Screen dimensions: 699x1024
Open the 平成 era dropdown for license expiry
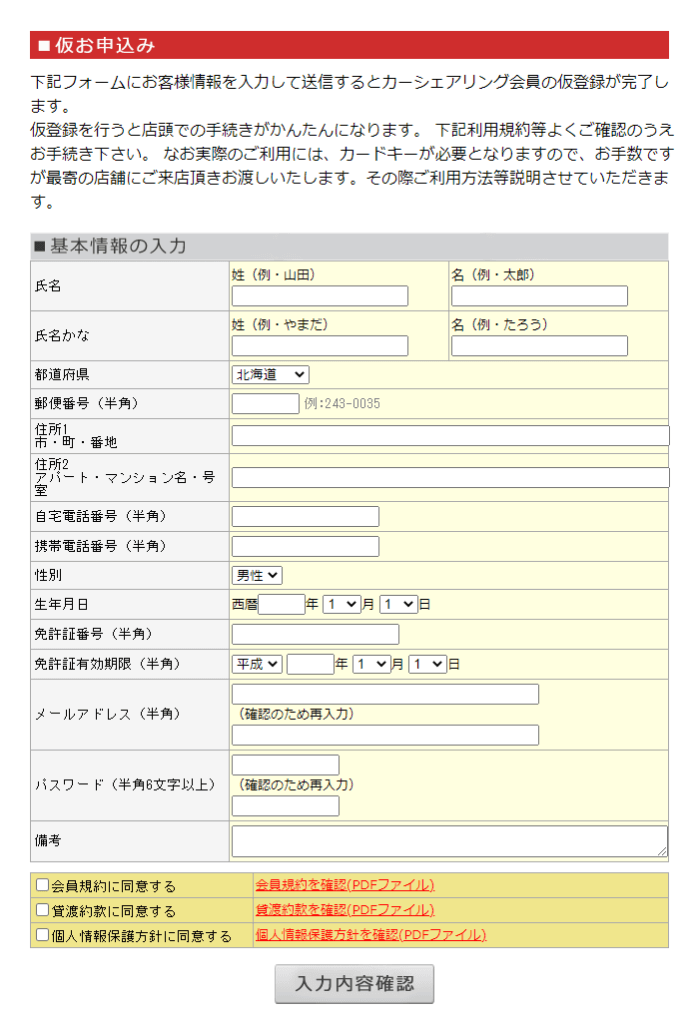pos(257,664)
